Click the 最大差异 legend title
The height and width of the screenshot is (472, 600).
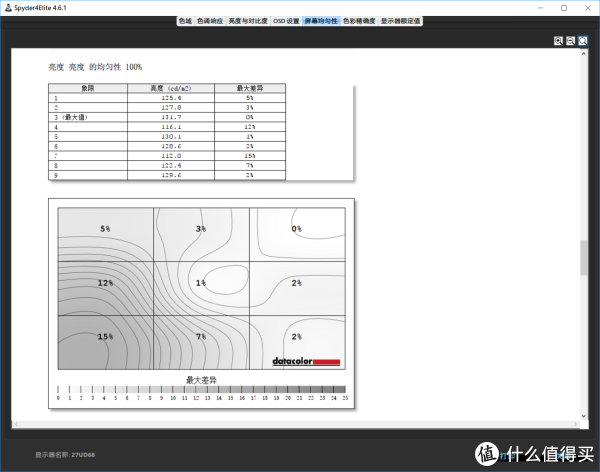pos(201,380)
